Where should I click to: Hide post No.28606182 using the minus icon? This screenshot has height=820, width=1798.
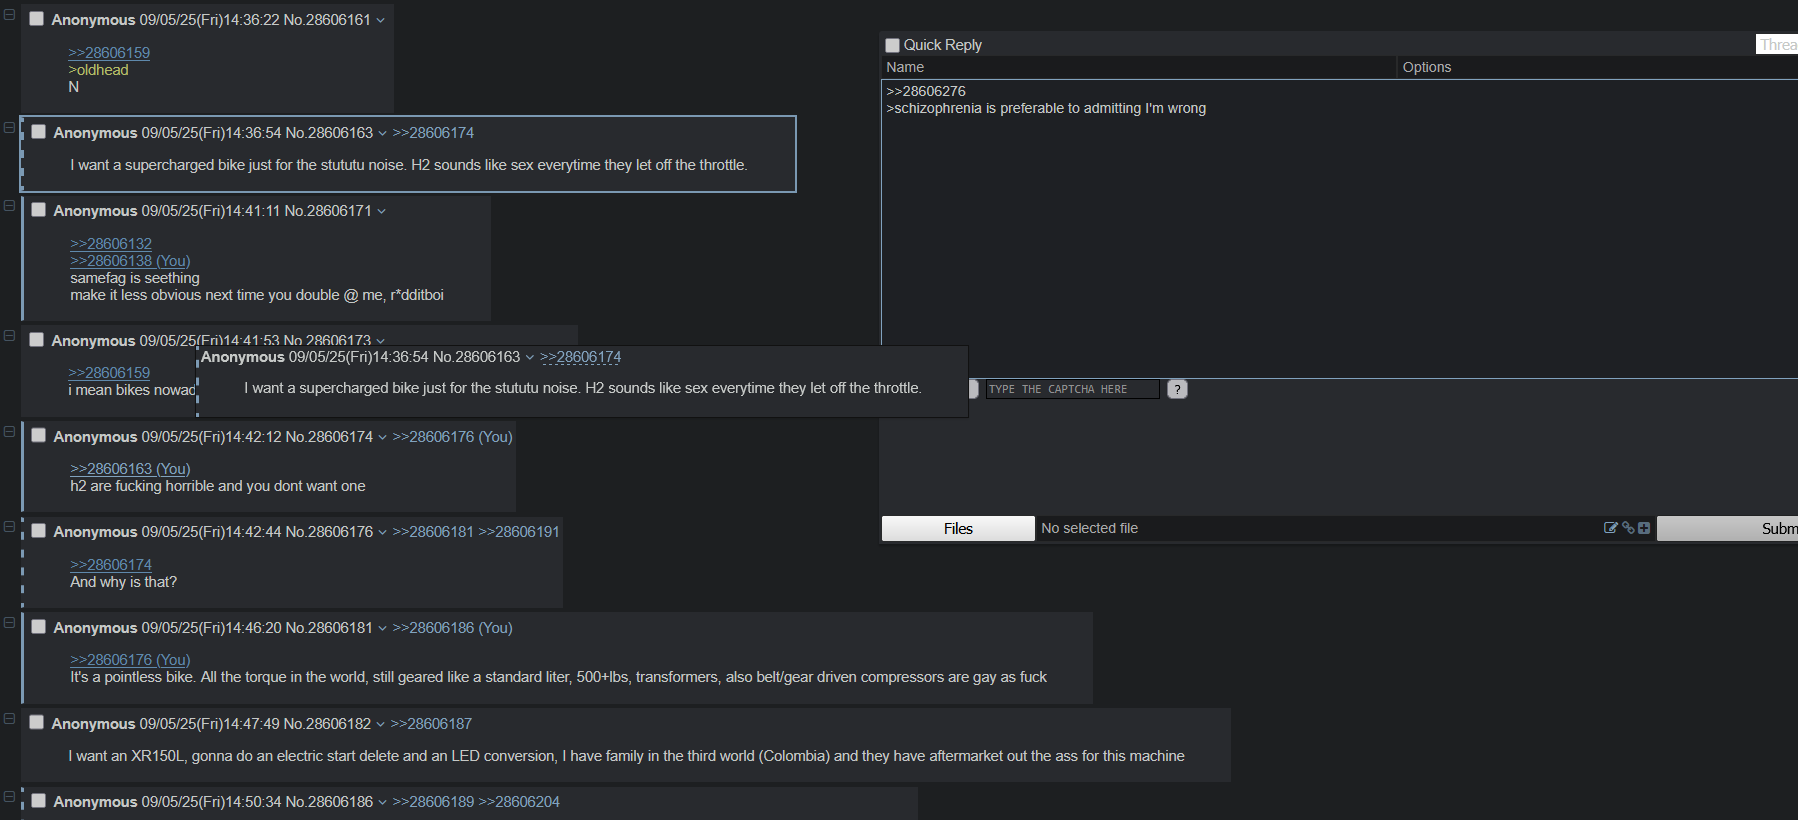pos(9,718)
